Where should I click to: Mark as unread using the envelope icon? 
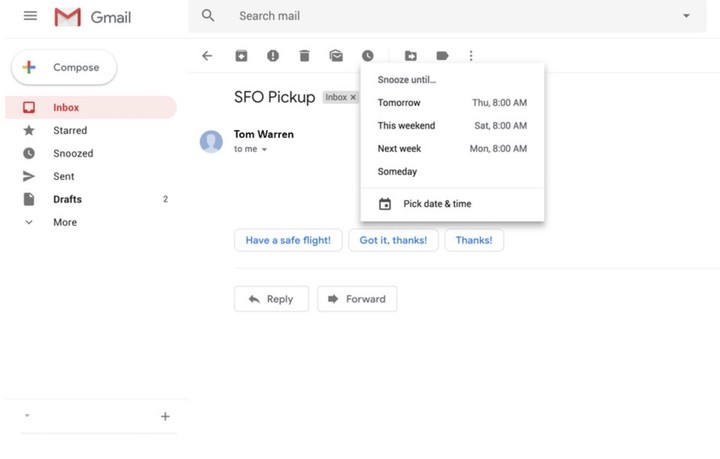point(336,56)
